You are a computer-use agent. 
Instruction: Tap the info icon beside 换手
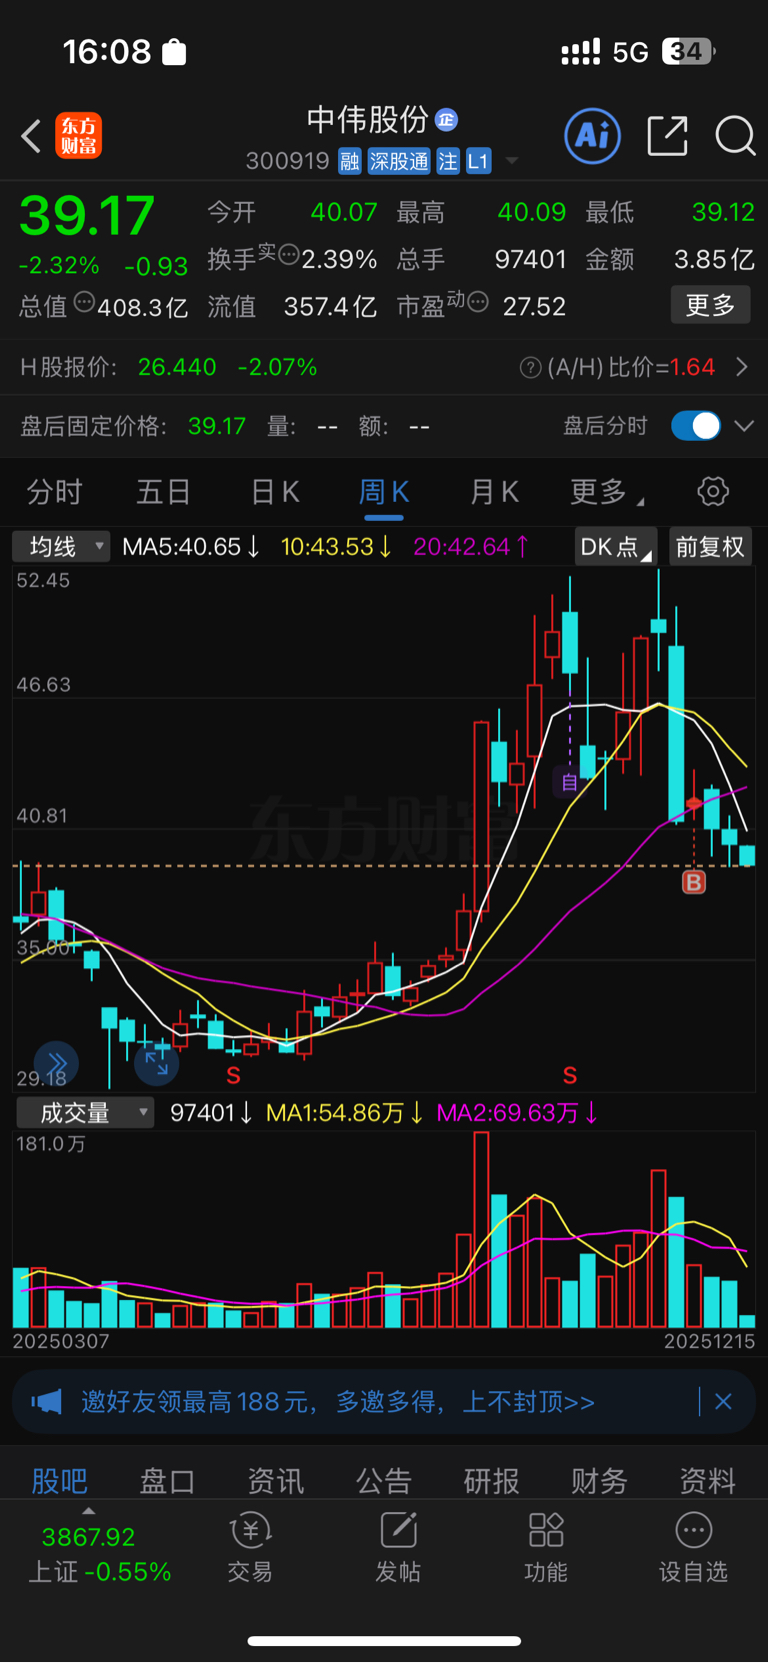click(289, 254)
